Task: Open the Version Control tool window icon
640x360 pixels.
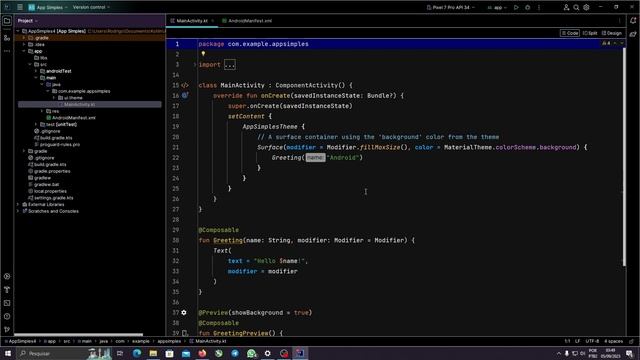Action: click(x=7, y=329)
